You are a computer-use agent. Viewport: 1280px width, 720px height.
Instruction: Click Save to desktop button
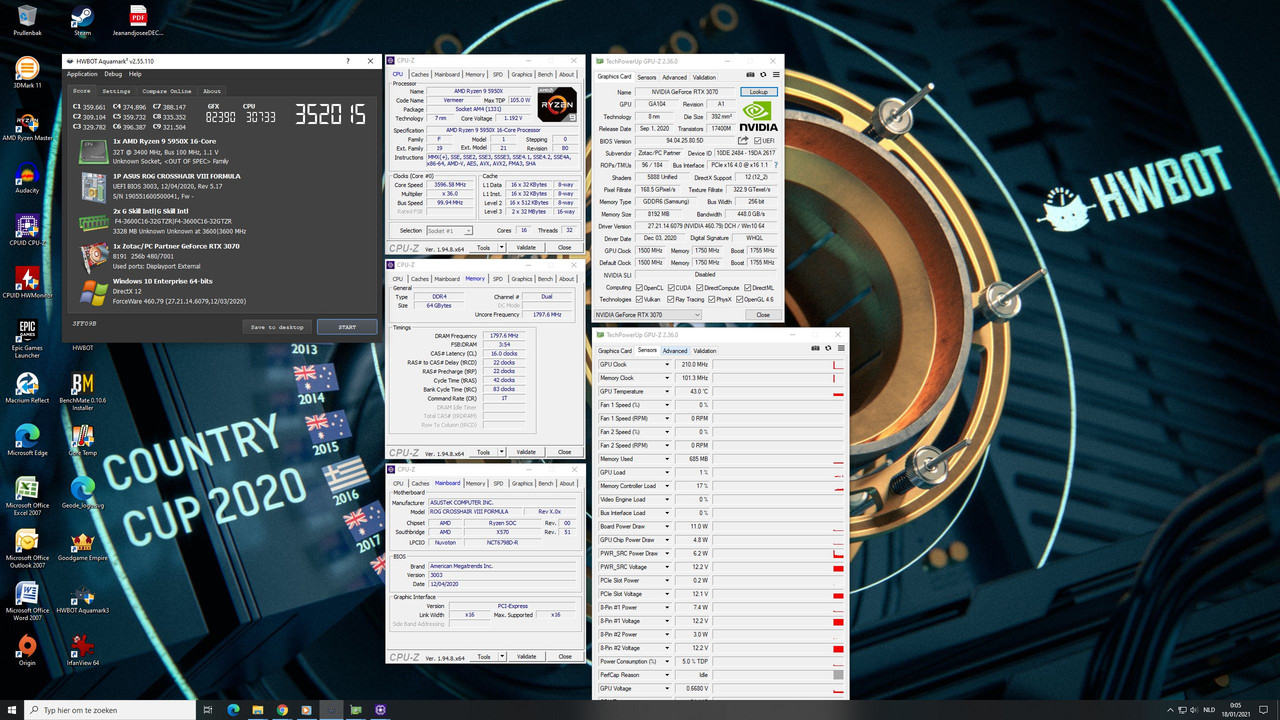277,327
